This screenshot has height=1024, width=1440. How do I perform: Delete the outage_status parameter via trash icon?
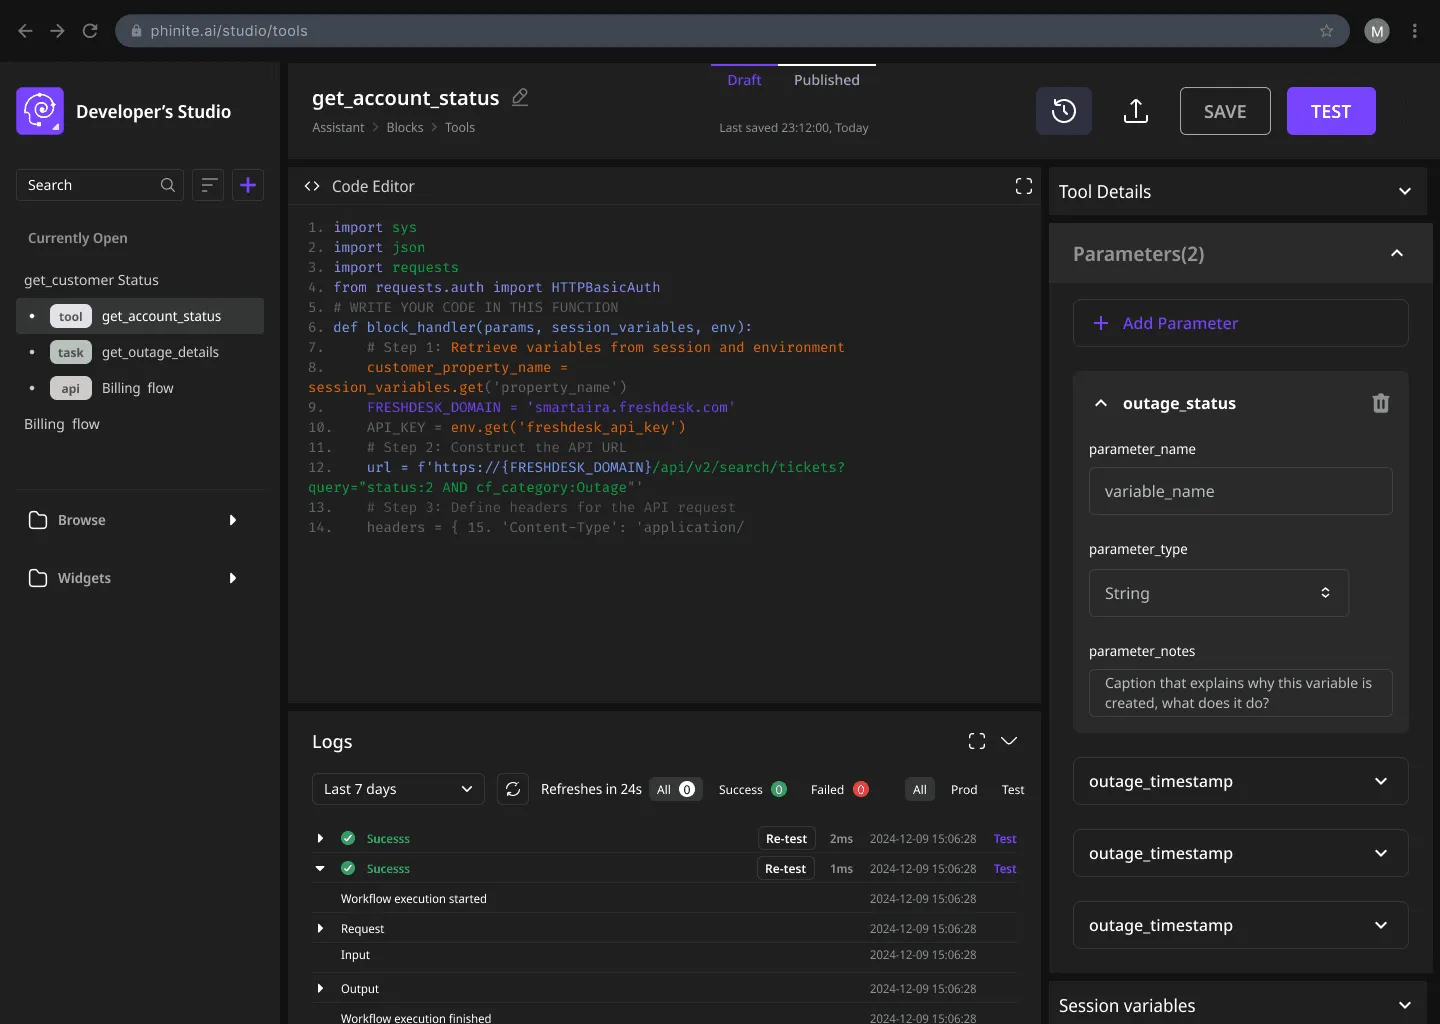point(1380,403)
